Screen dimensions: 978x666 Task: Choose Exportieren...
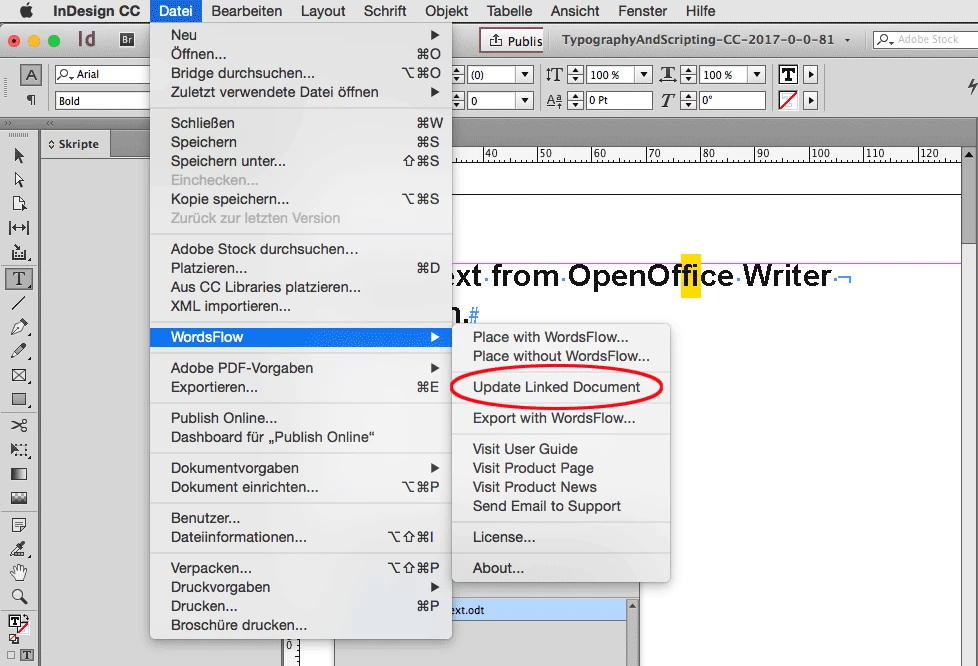click(301, 387)
